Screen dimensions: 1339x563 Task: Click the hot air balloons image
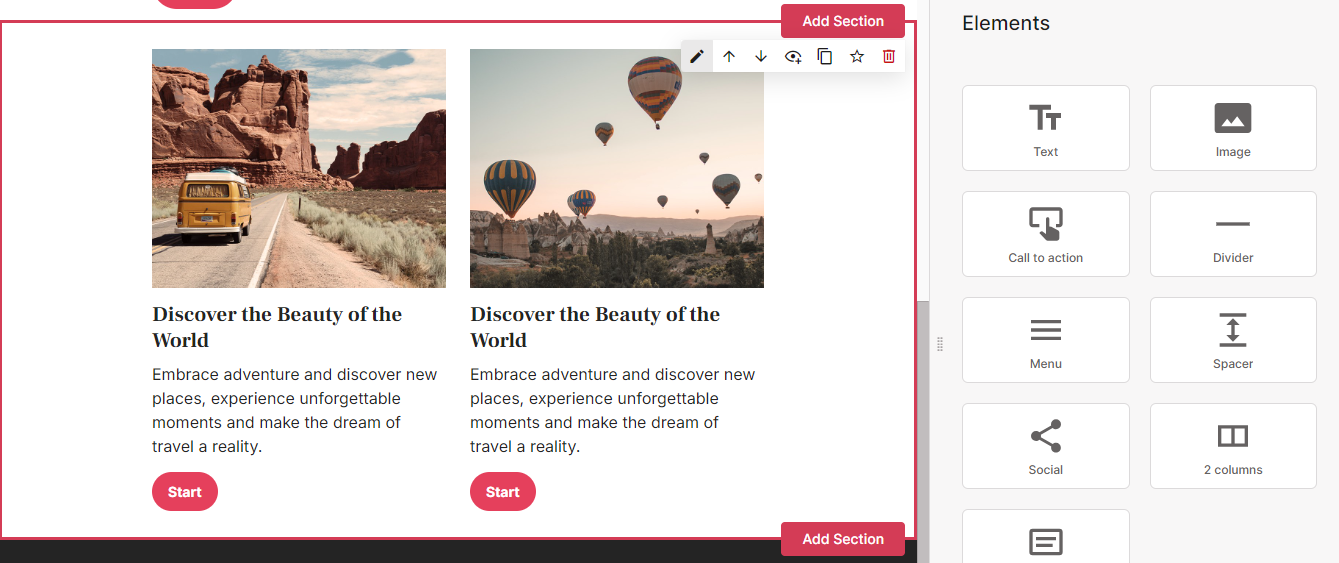coord(617,168)
